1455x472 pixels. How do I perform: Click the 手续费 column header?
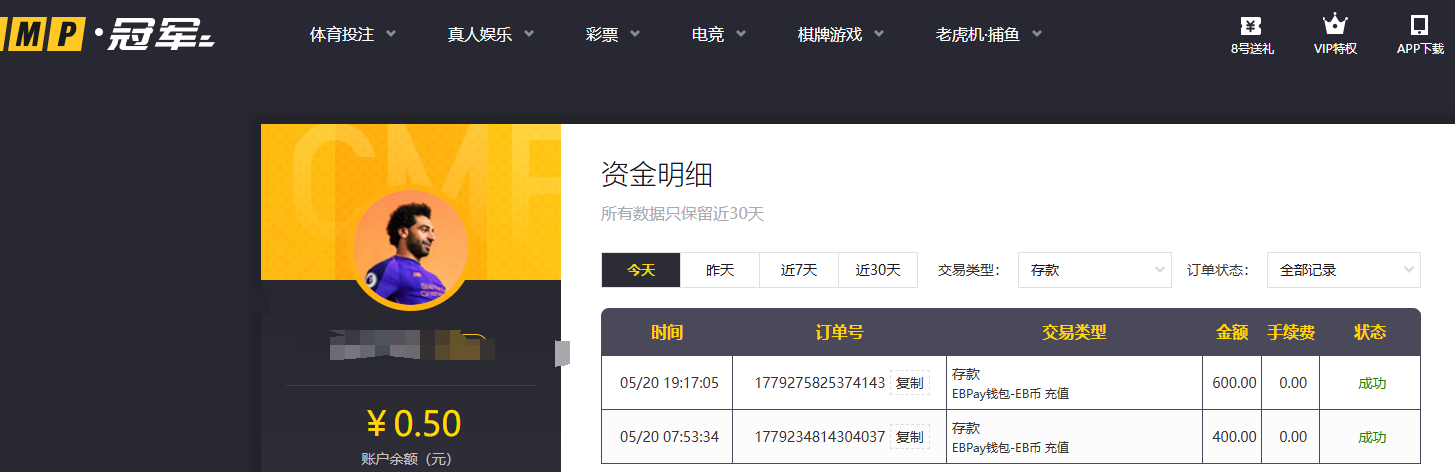pos(1292,332)
